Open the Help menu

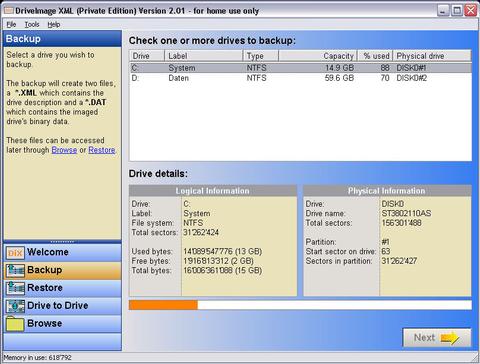tap(53, 24)
